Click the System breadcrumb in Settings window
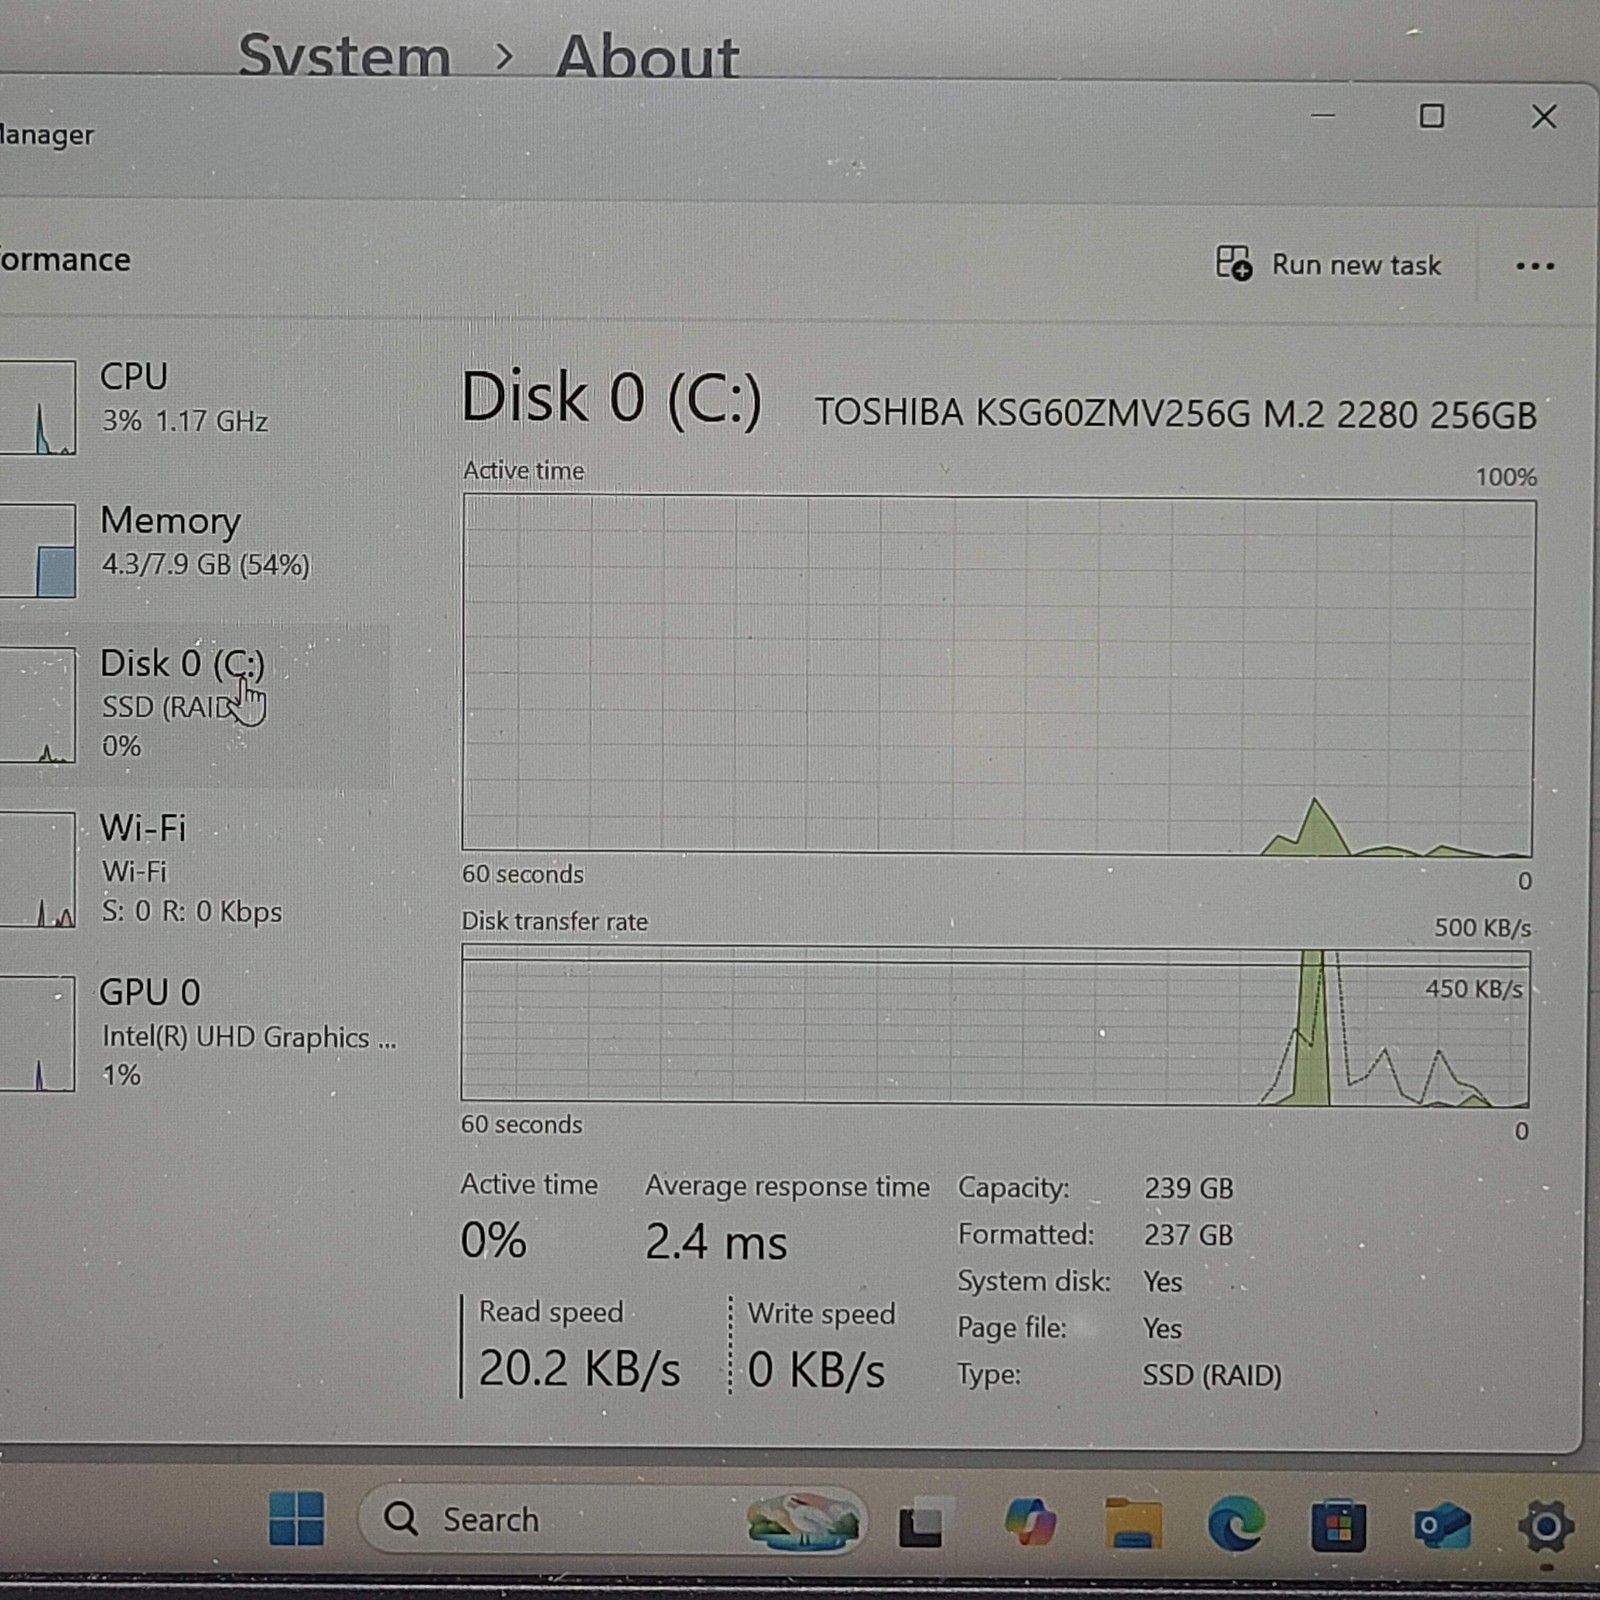Screen dimensions: 1600x1600 point(344,55)
